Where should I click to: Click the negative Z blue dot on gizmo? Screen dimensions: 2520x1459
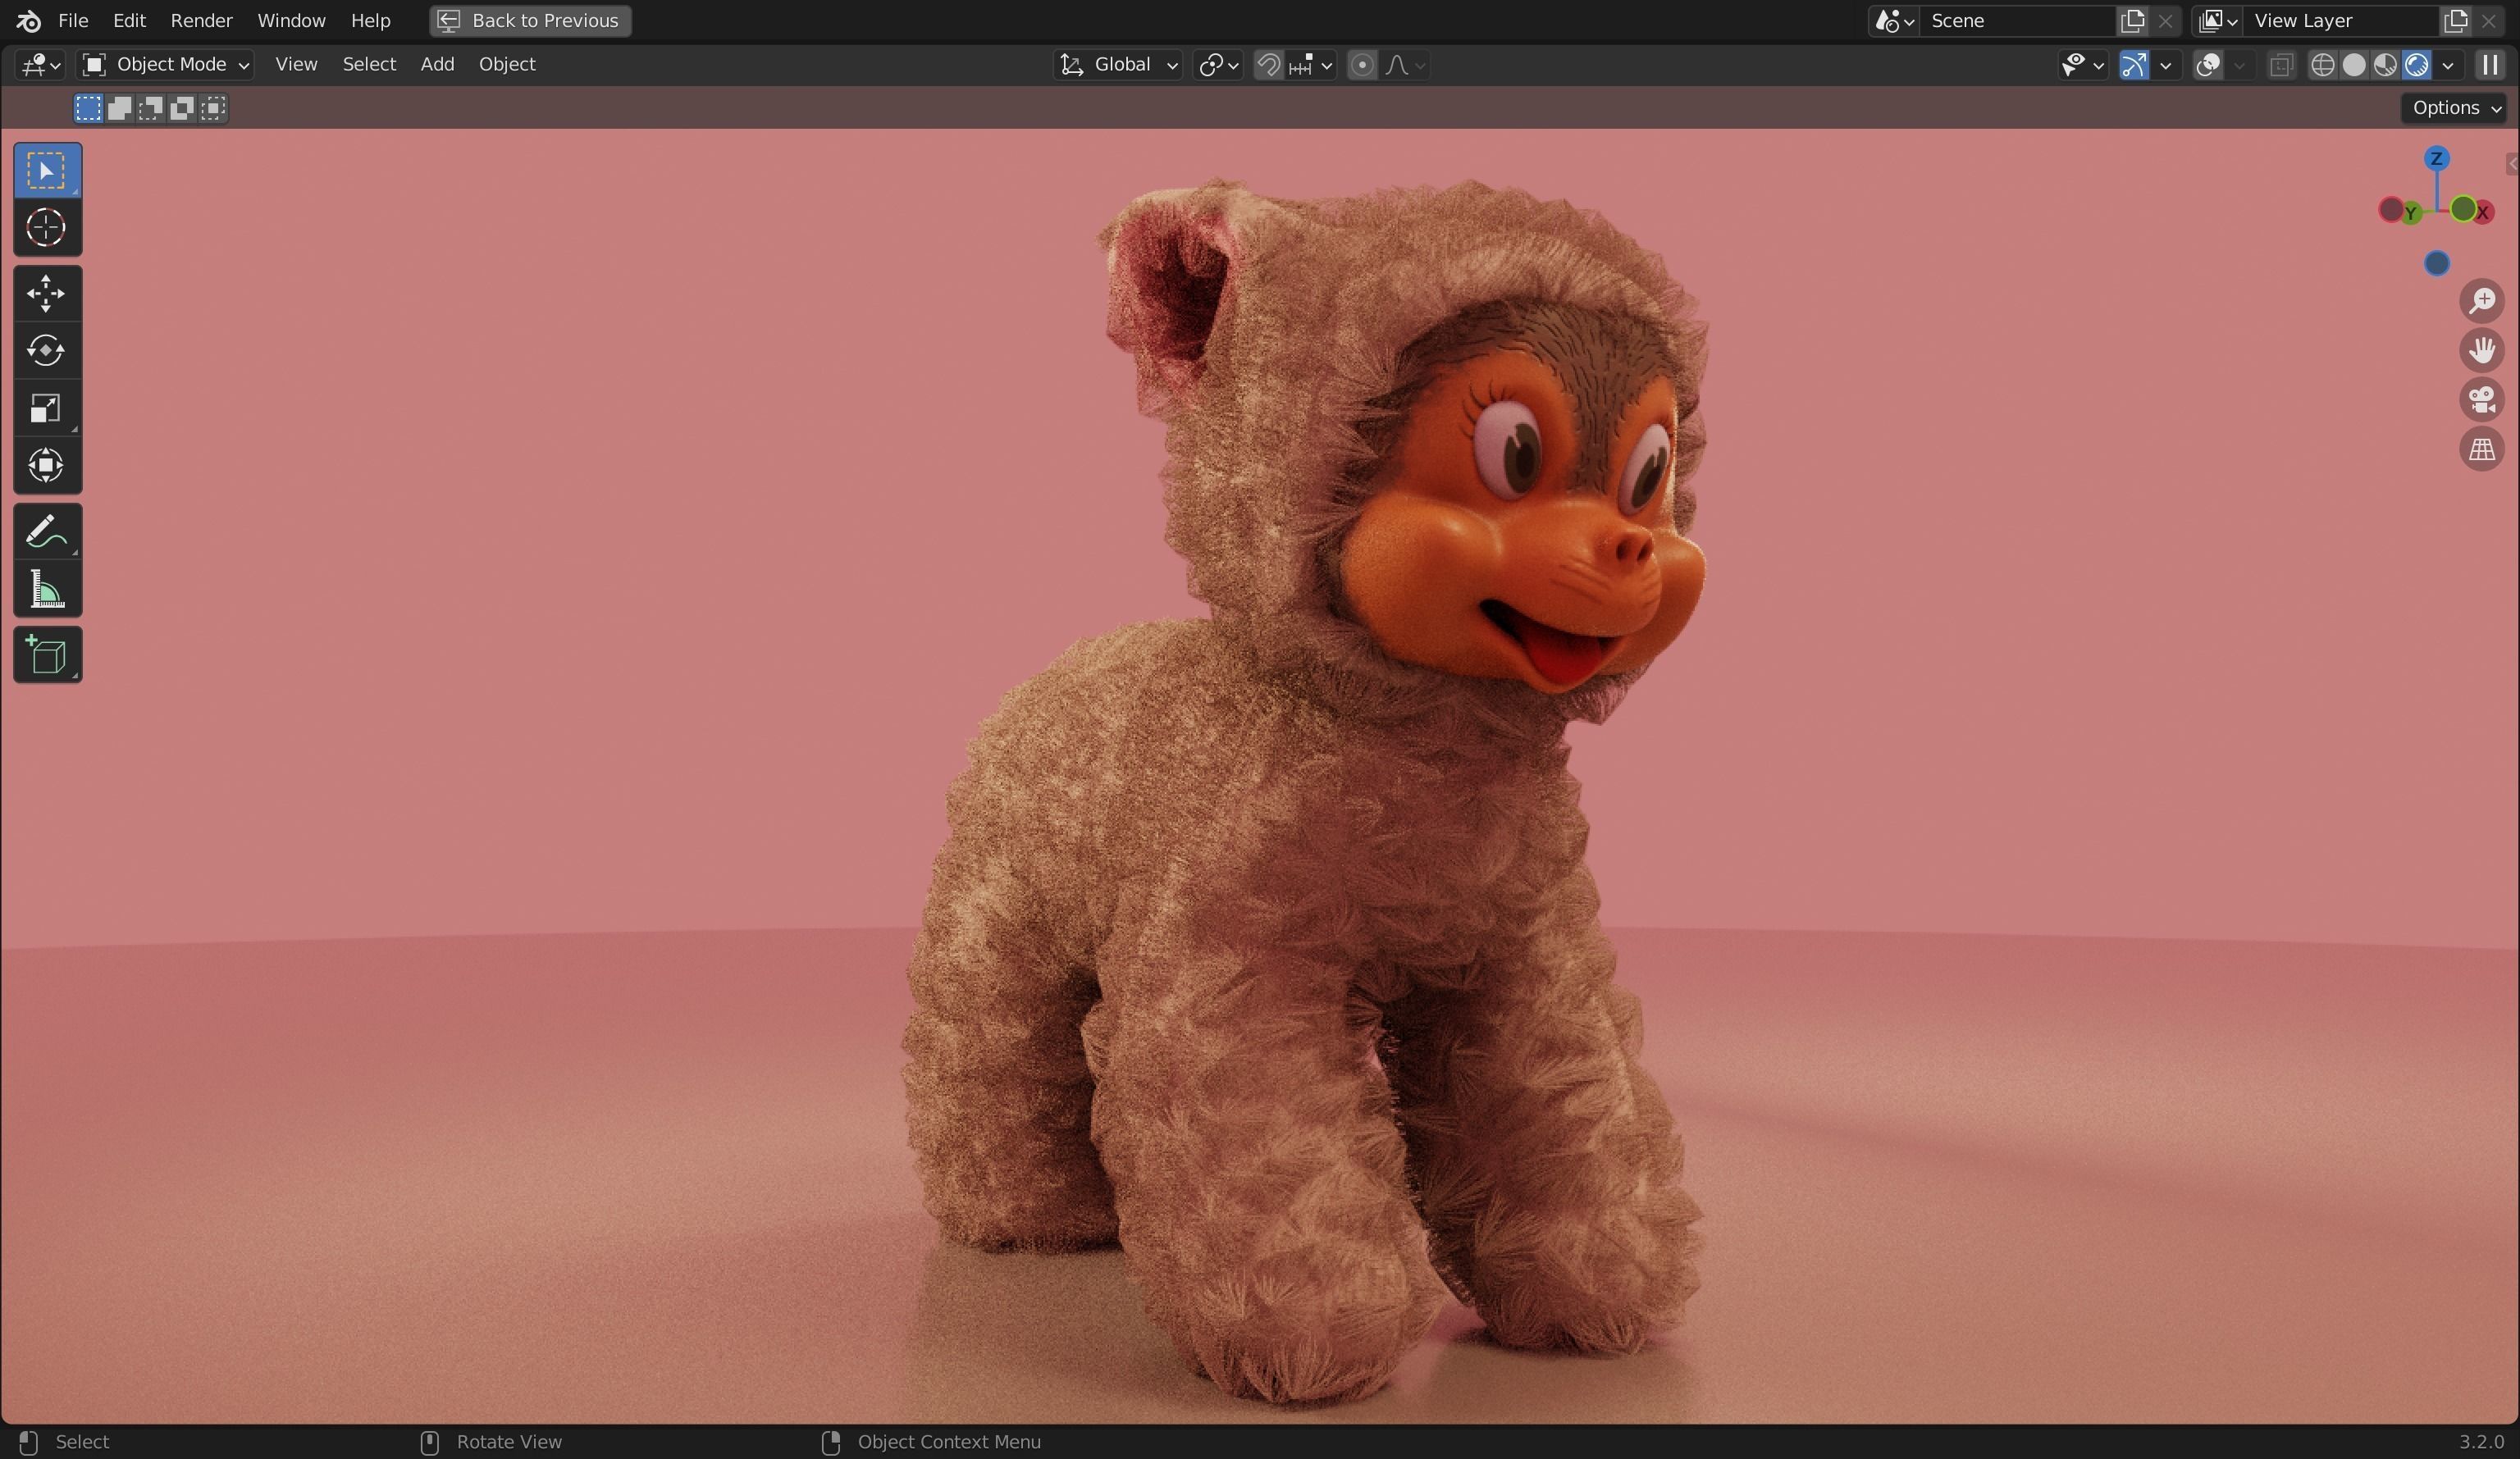[x=2437, y=263]
